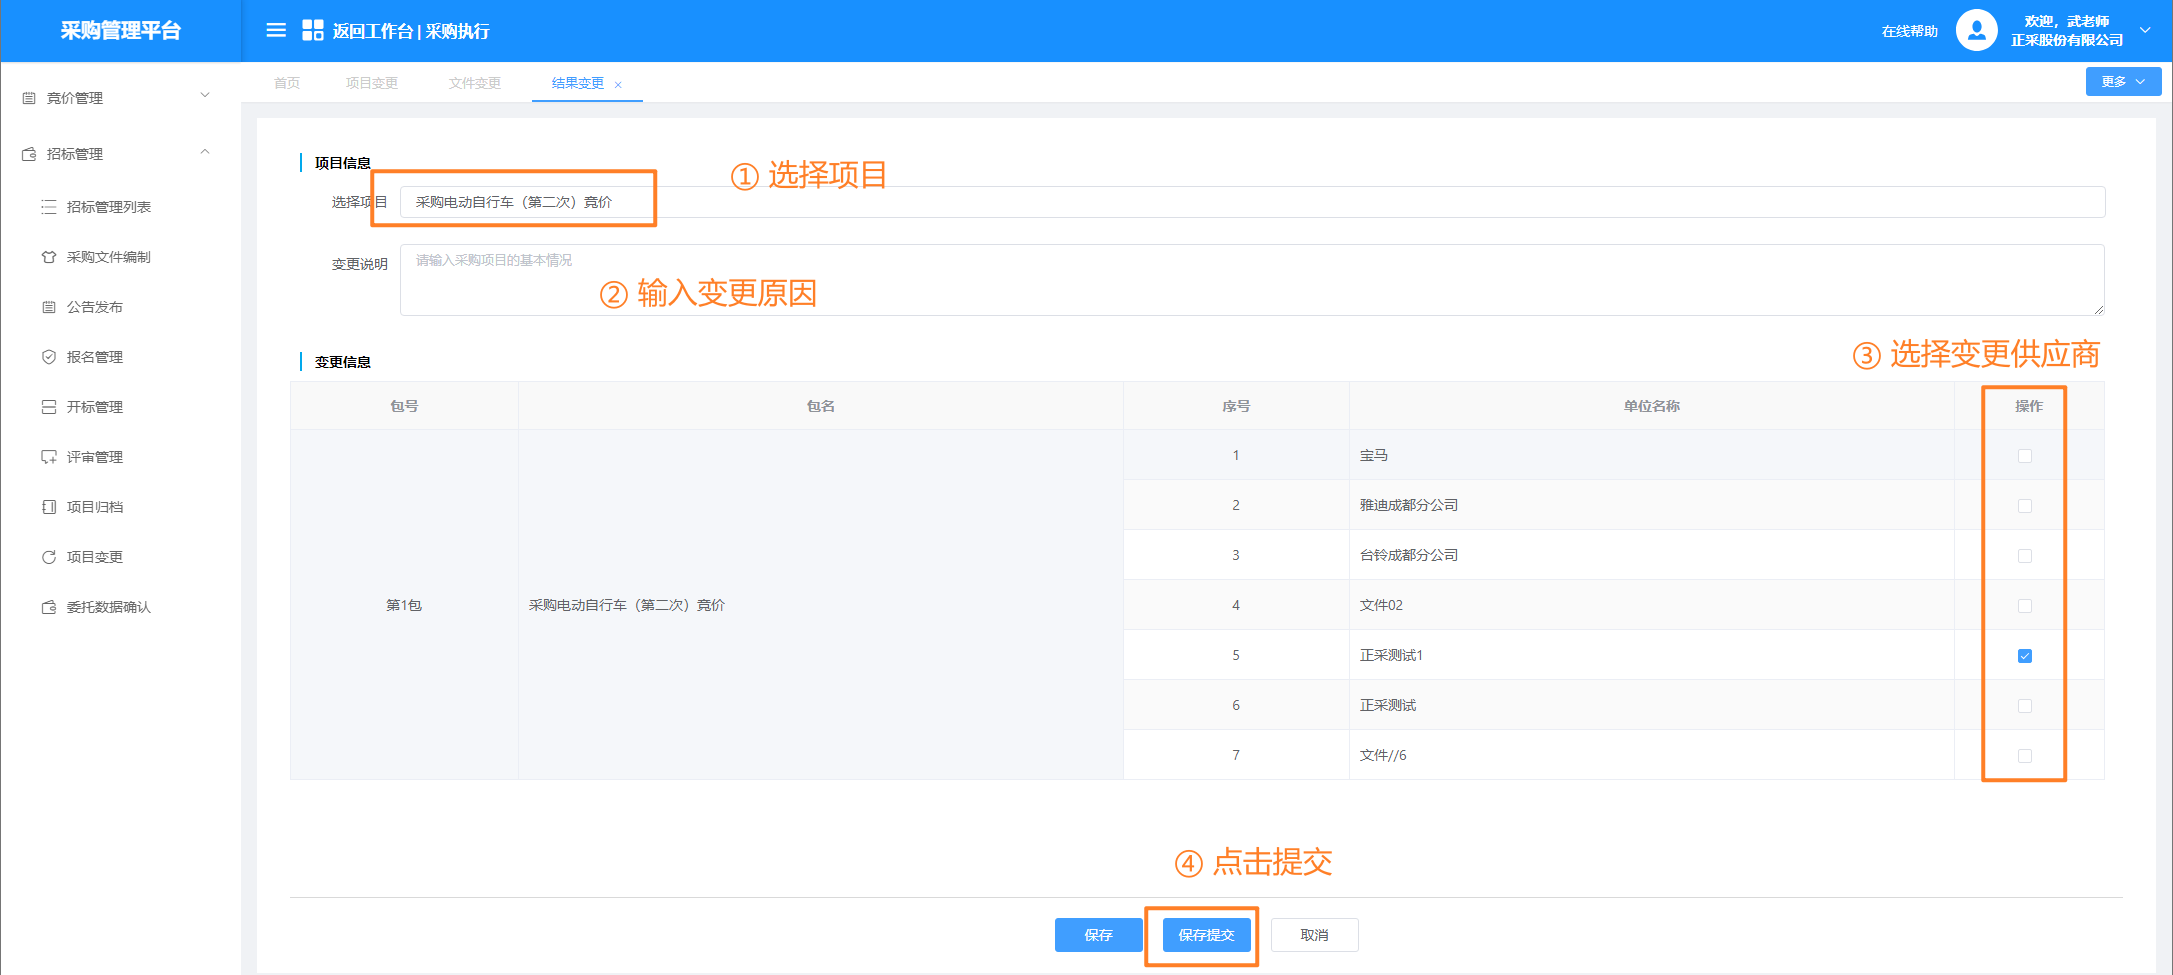The height and width of the screenshot is (975, 2173).
Task: Click the 项目变更 refresh icon
Action: (x=48, y=557)
